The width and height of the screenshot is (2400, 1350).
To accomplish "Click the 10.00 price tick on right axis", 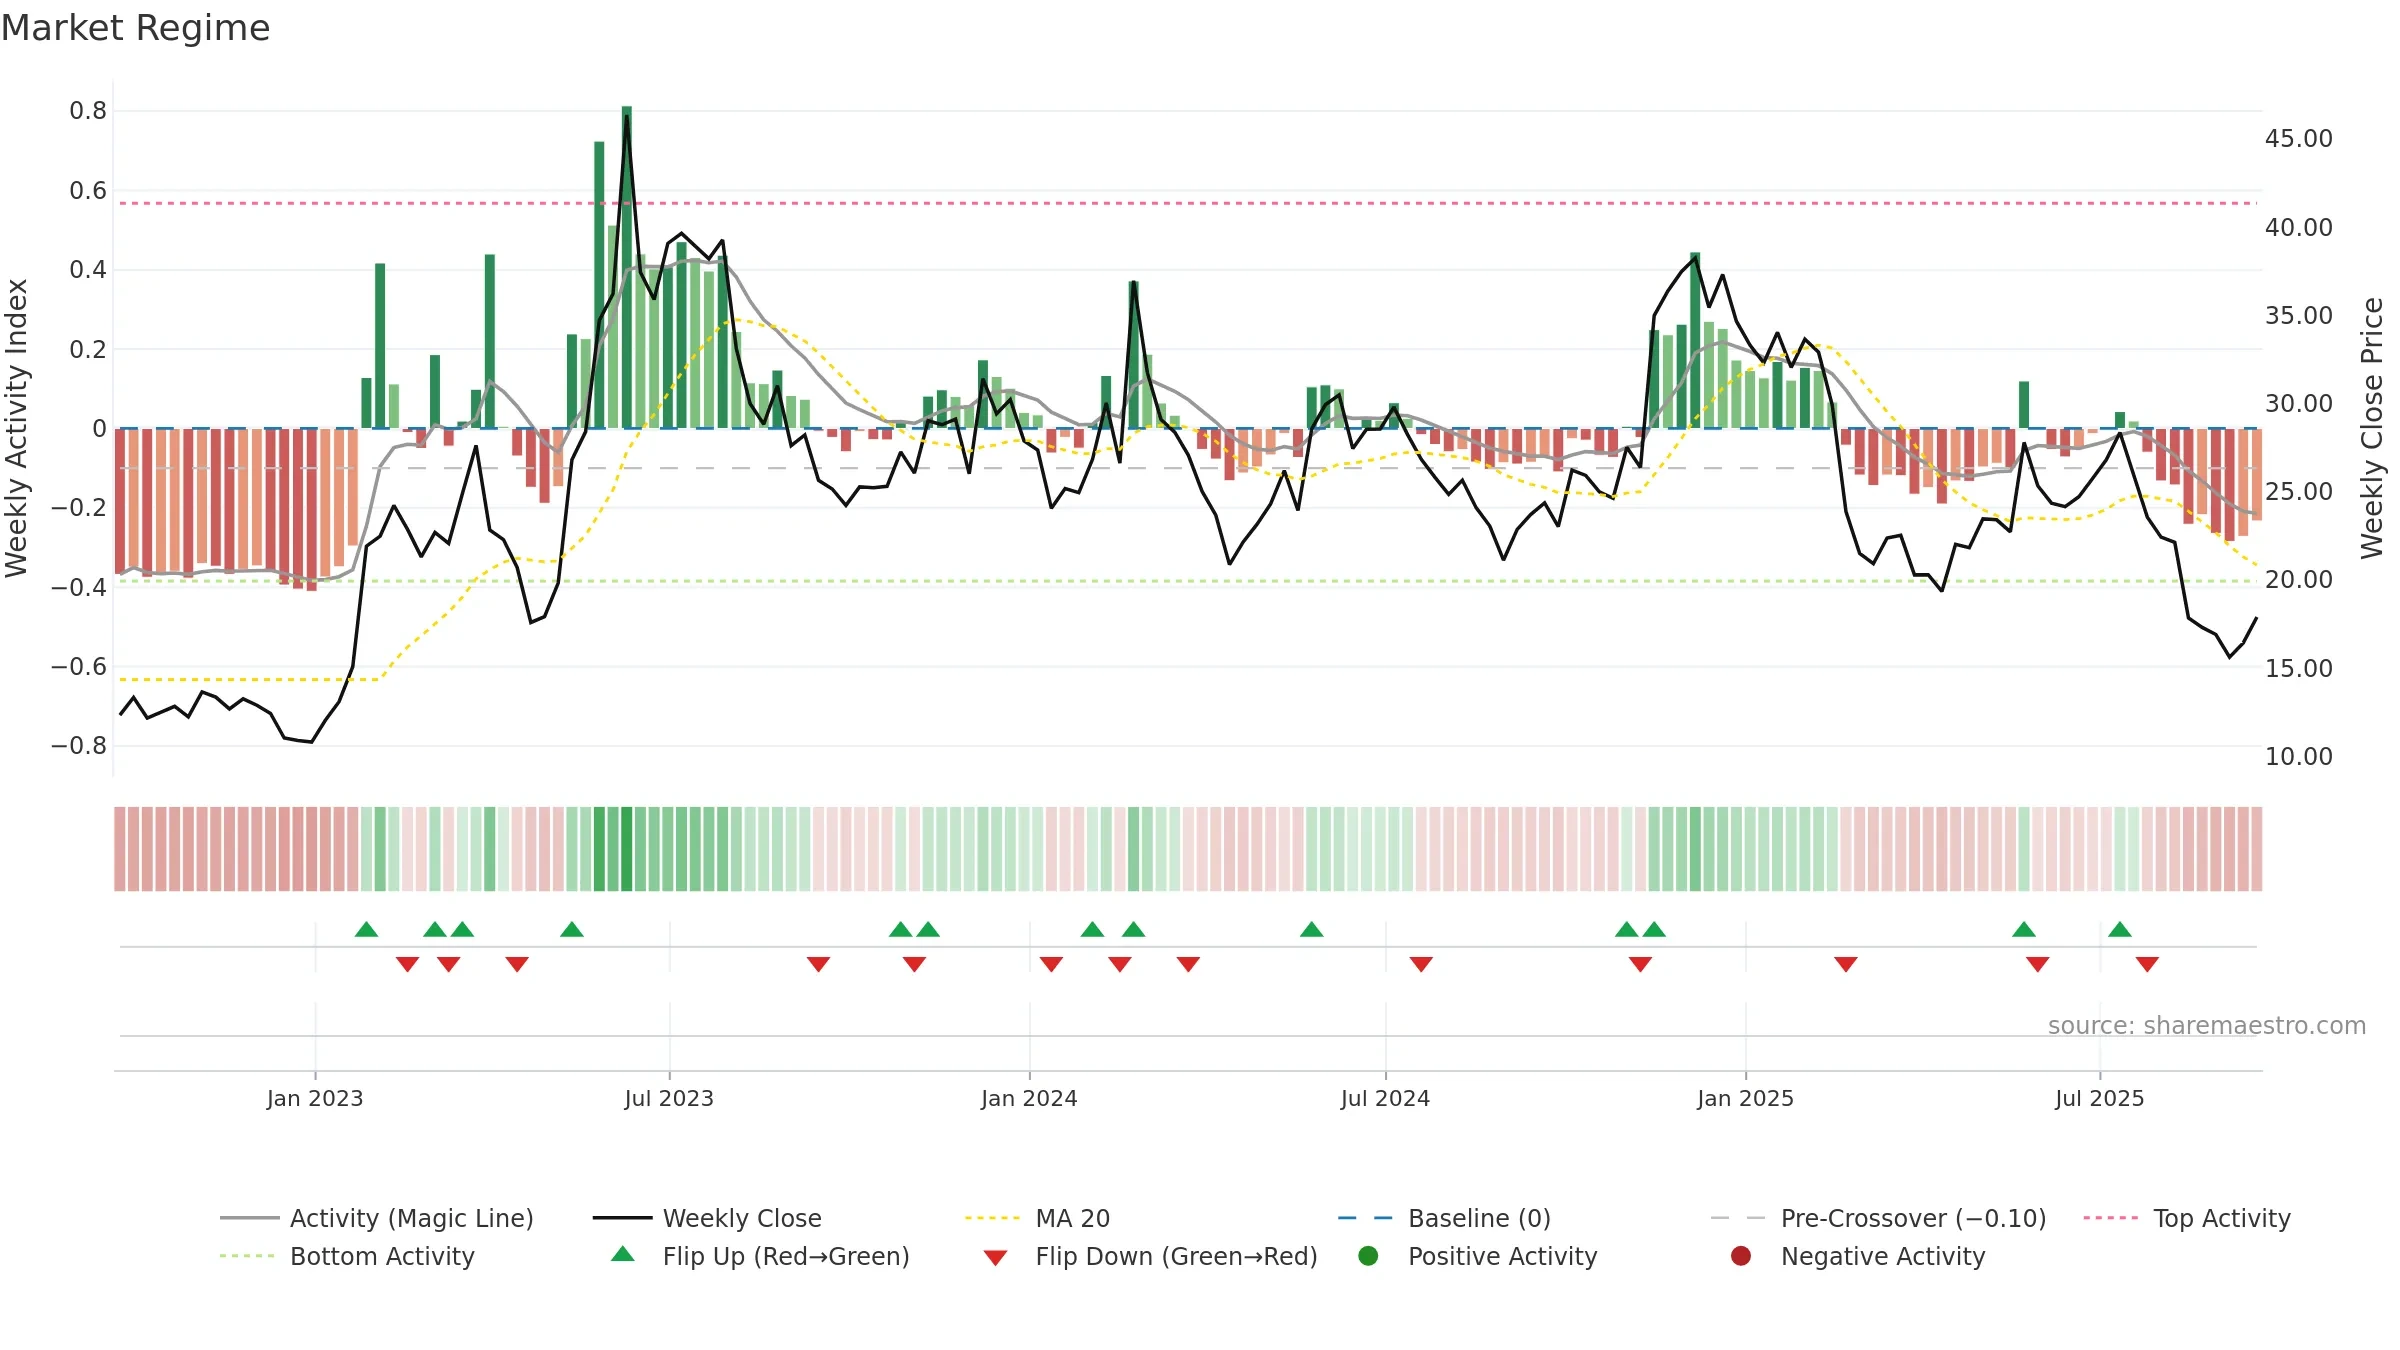I will pos(2299,757).
